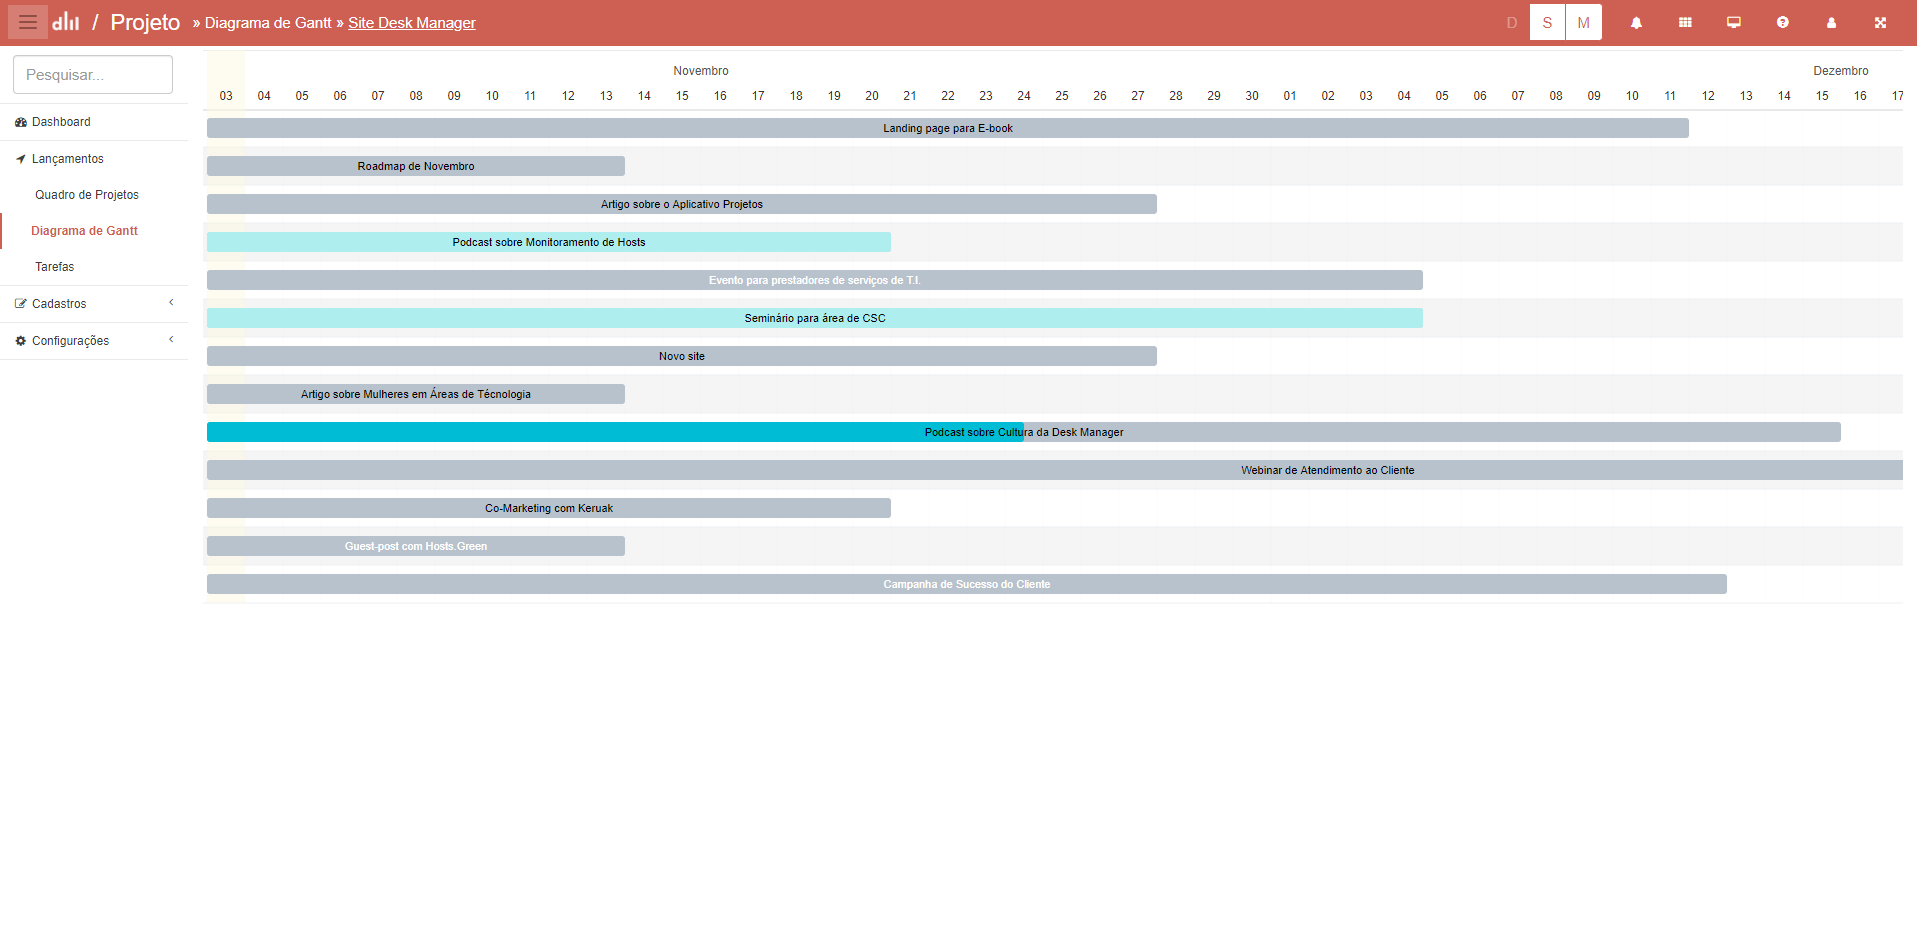Screen dimensions: 1917x947
Task: Click the monitor screen icon
Action: click(x=1734, y=22)
